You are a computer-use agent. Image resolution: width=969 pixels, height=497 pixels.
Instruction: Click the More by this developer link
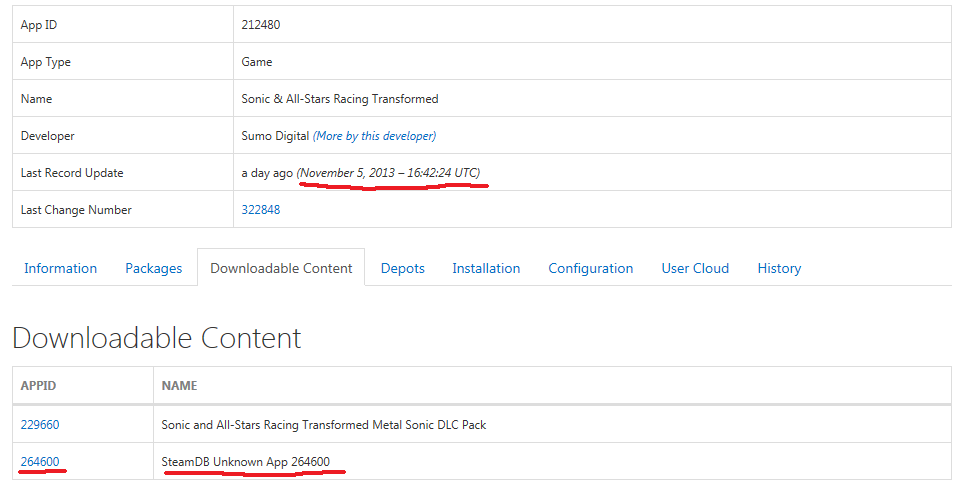[x=374, y=136]
